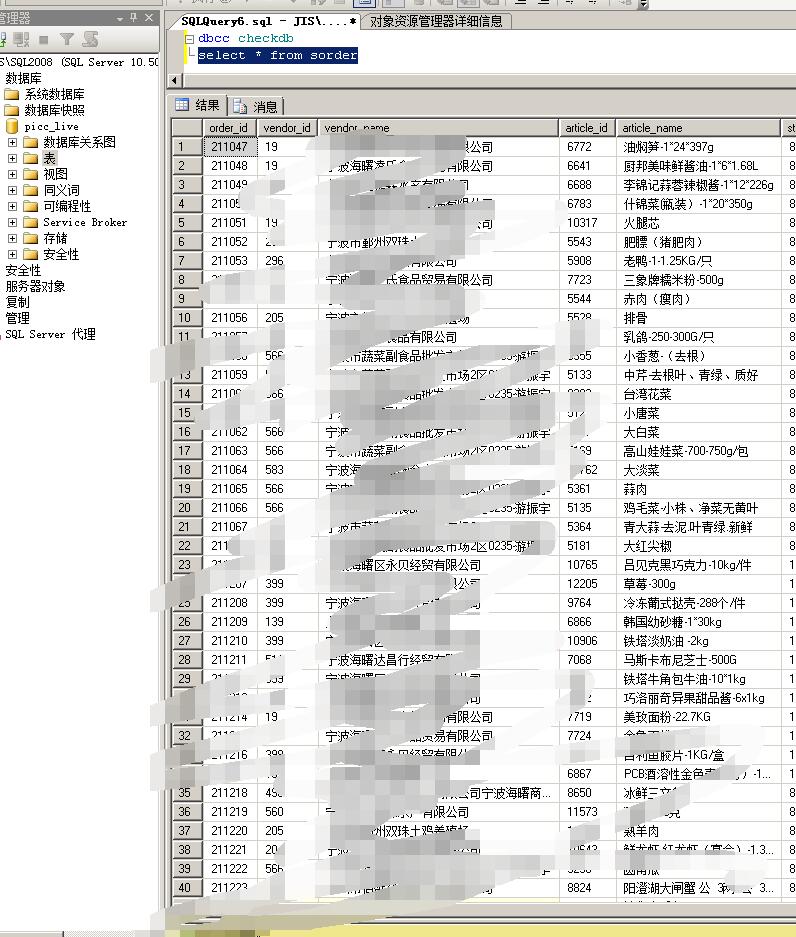Select row header number 20
Screen dimensions: 796x937
click(x=187, y=507)
